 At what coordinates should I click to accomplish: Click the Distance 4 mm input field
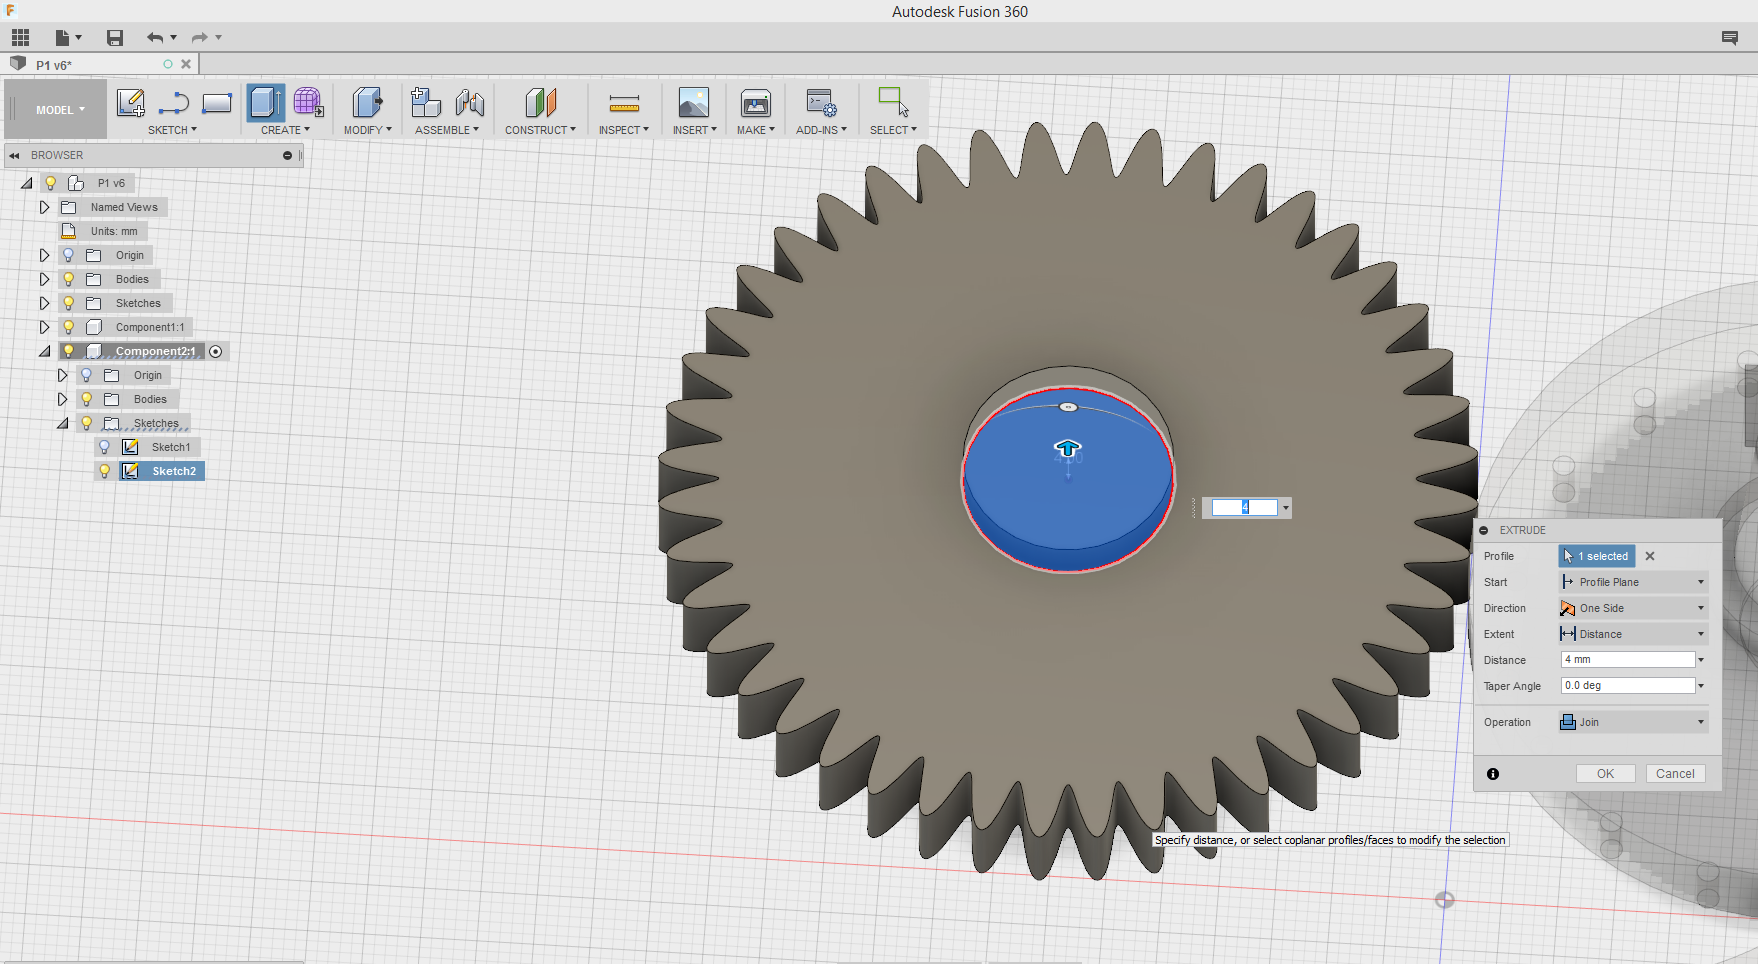pyautogui.click(x=1627, y=659)
